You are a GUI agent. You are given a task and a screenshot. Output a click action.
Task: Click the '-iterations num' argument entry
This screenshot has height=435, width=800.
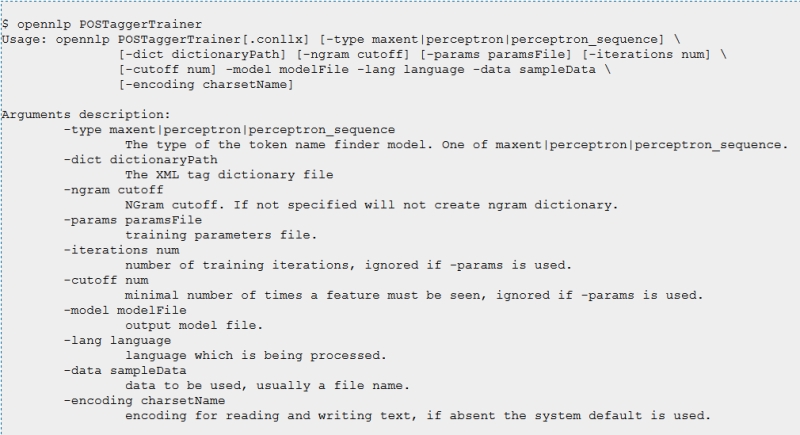[121, 250]
